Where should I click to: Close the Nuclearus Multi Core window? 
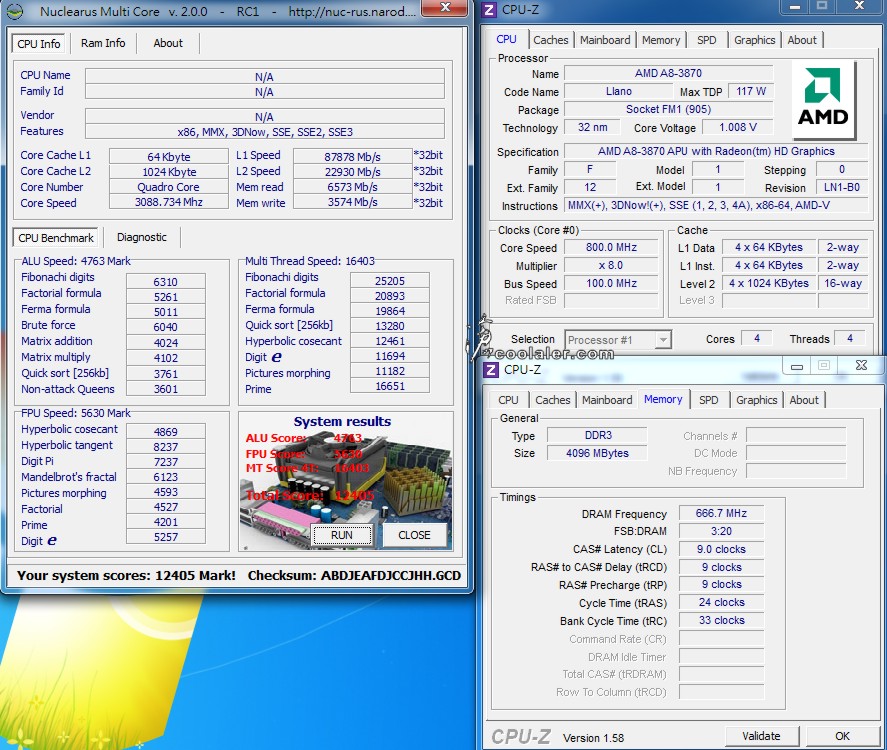[445, 7]
